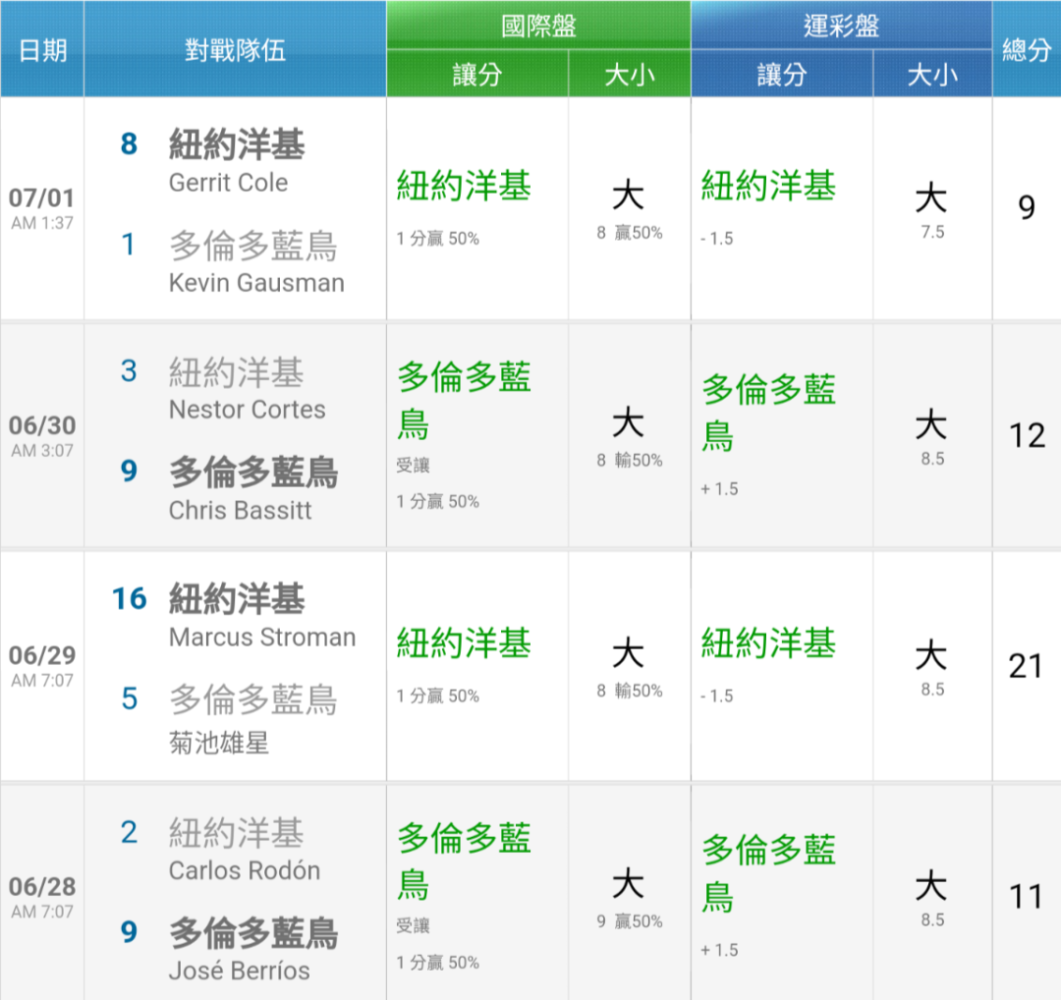Click 運彩盤 讓分 result 多倫多藍鳥 on 06/30
This screenshot has width=1061, height=1000.
pyautogui.click(x=769, y=412)
